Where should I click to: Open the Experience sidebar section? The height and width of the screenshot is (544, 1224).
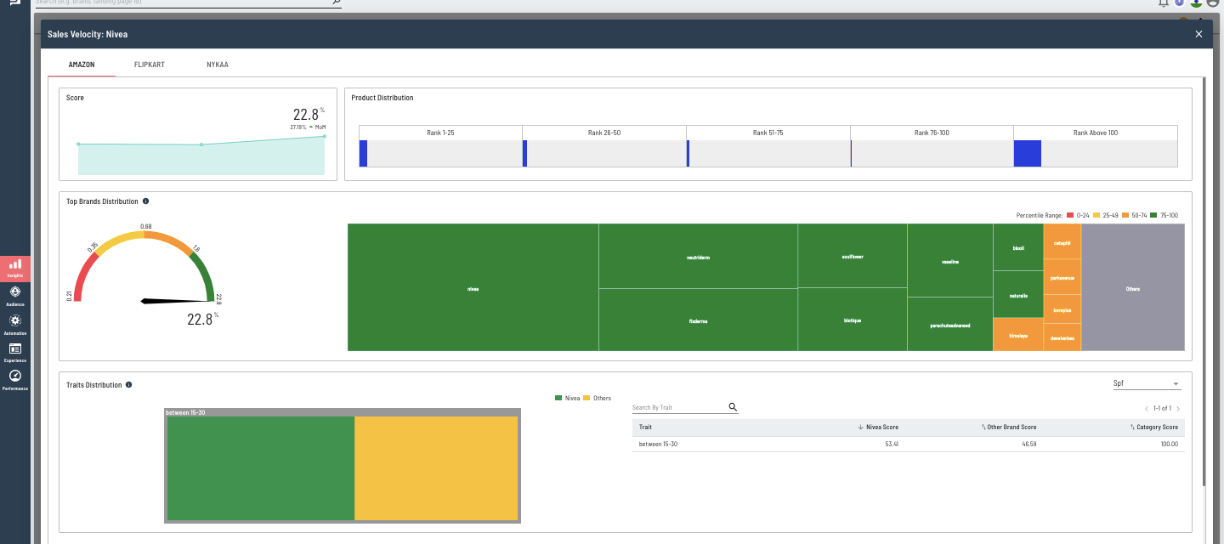click(x=15, y=351)
